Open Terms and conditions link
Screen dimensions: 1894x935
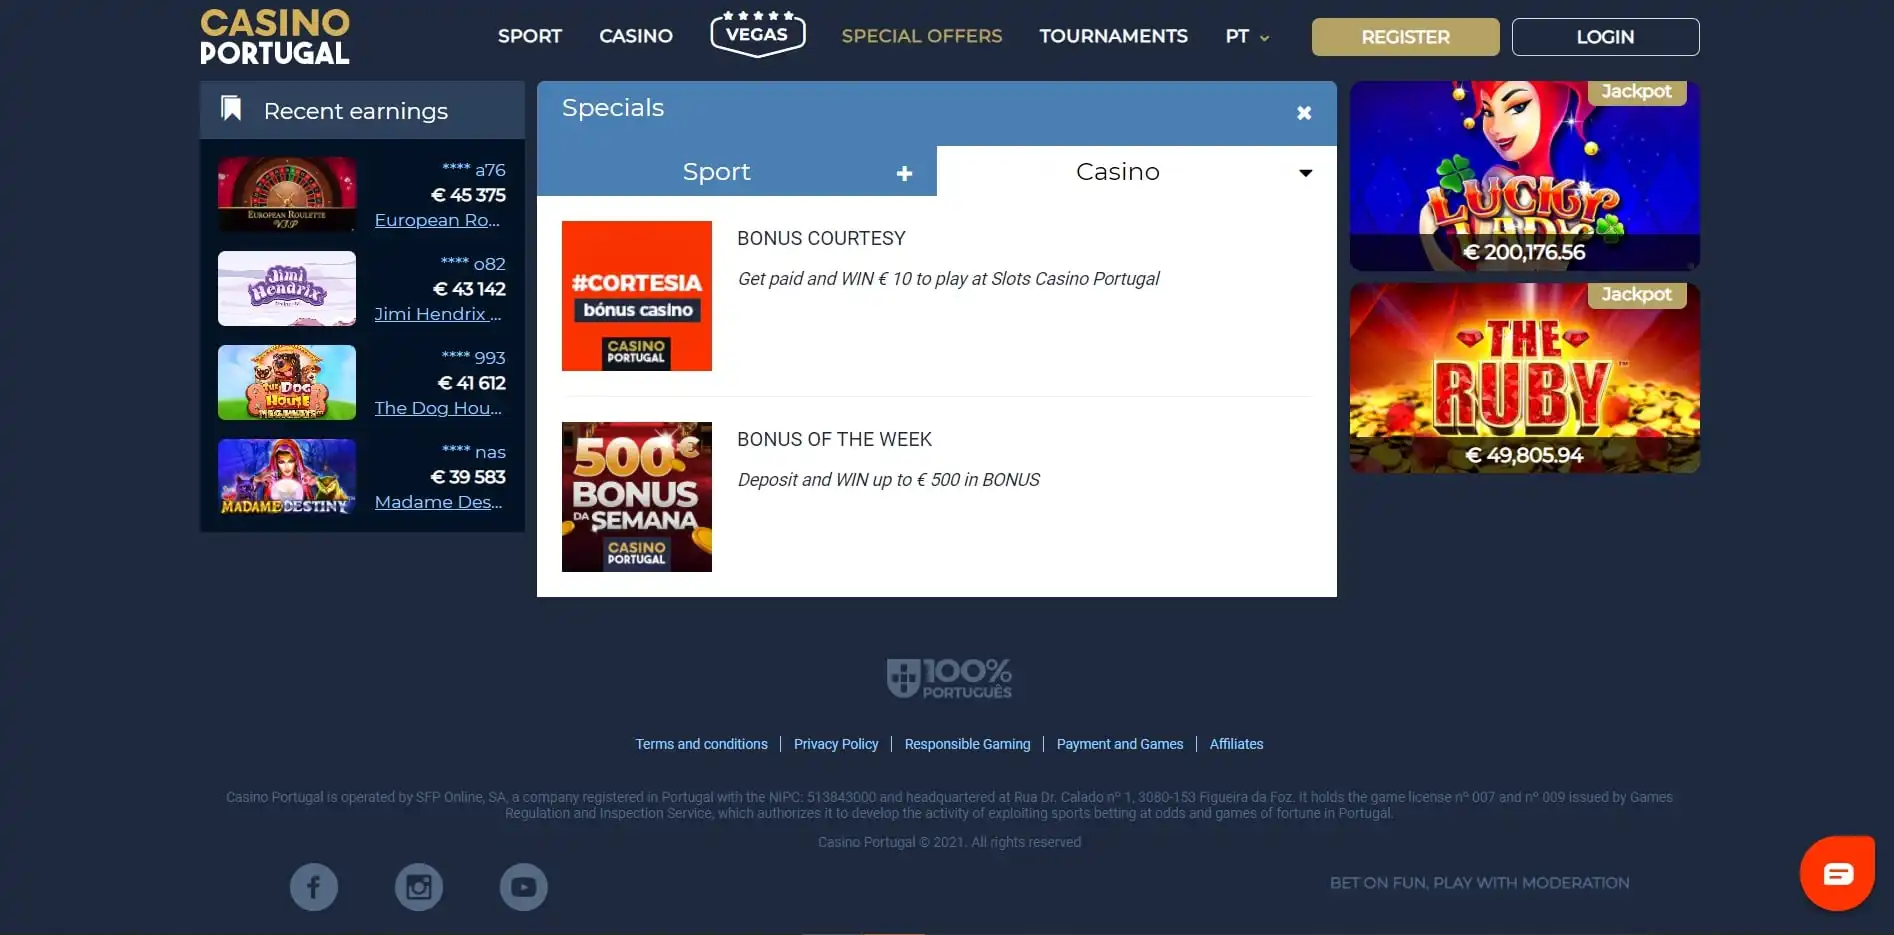(702, 744)
